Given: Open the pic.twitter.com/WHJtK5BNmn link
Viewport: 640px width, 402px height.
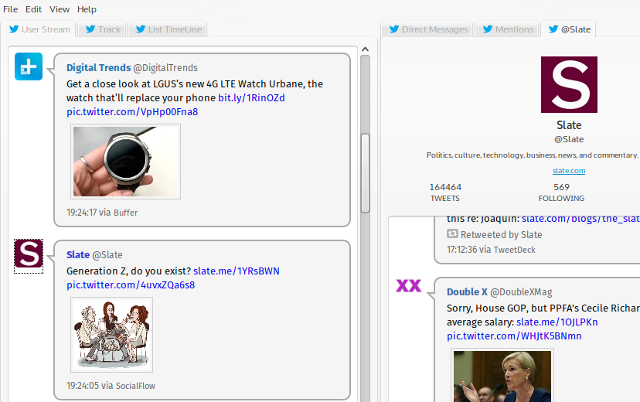Looking at the screenshot, I should [x=514, y=336].
